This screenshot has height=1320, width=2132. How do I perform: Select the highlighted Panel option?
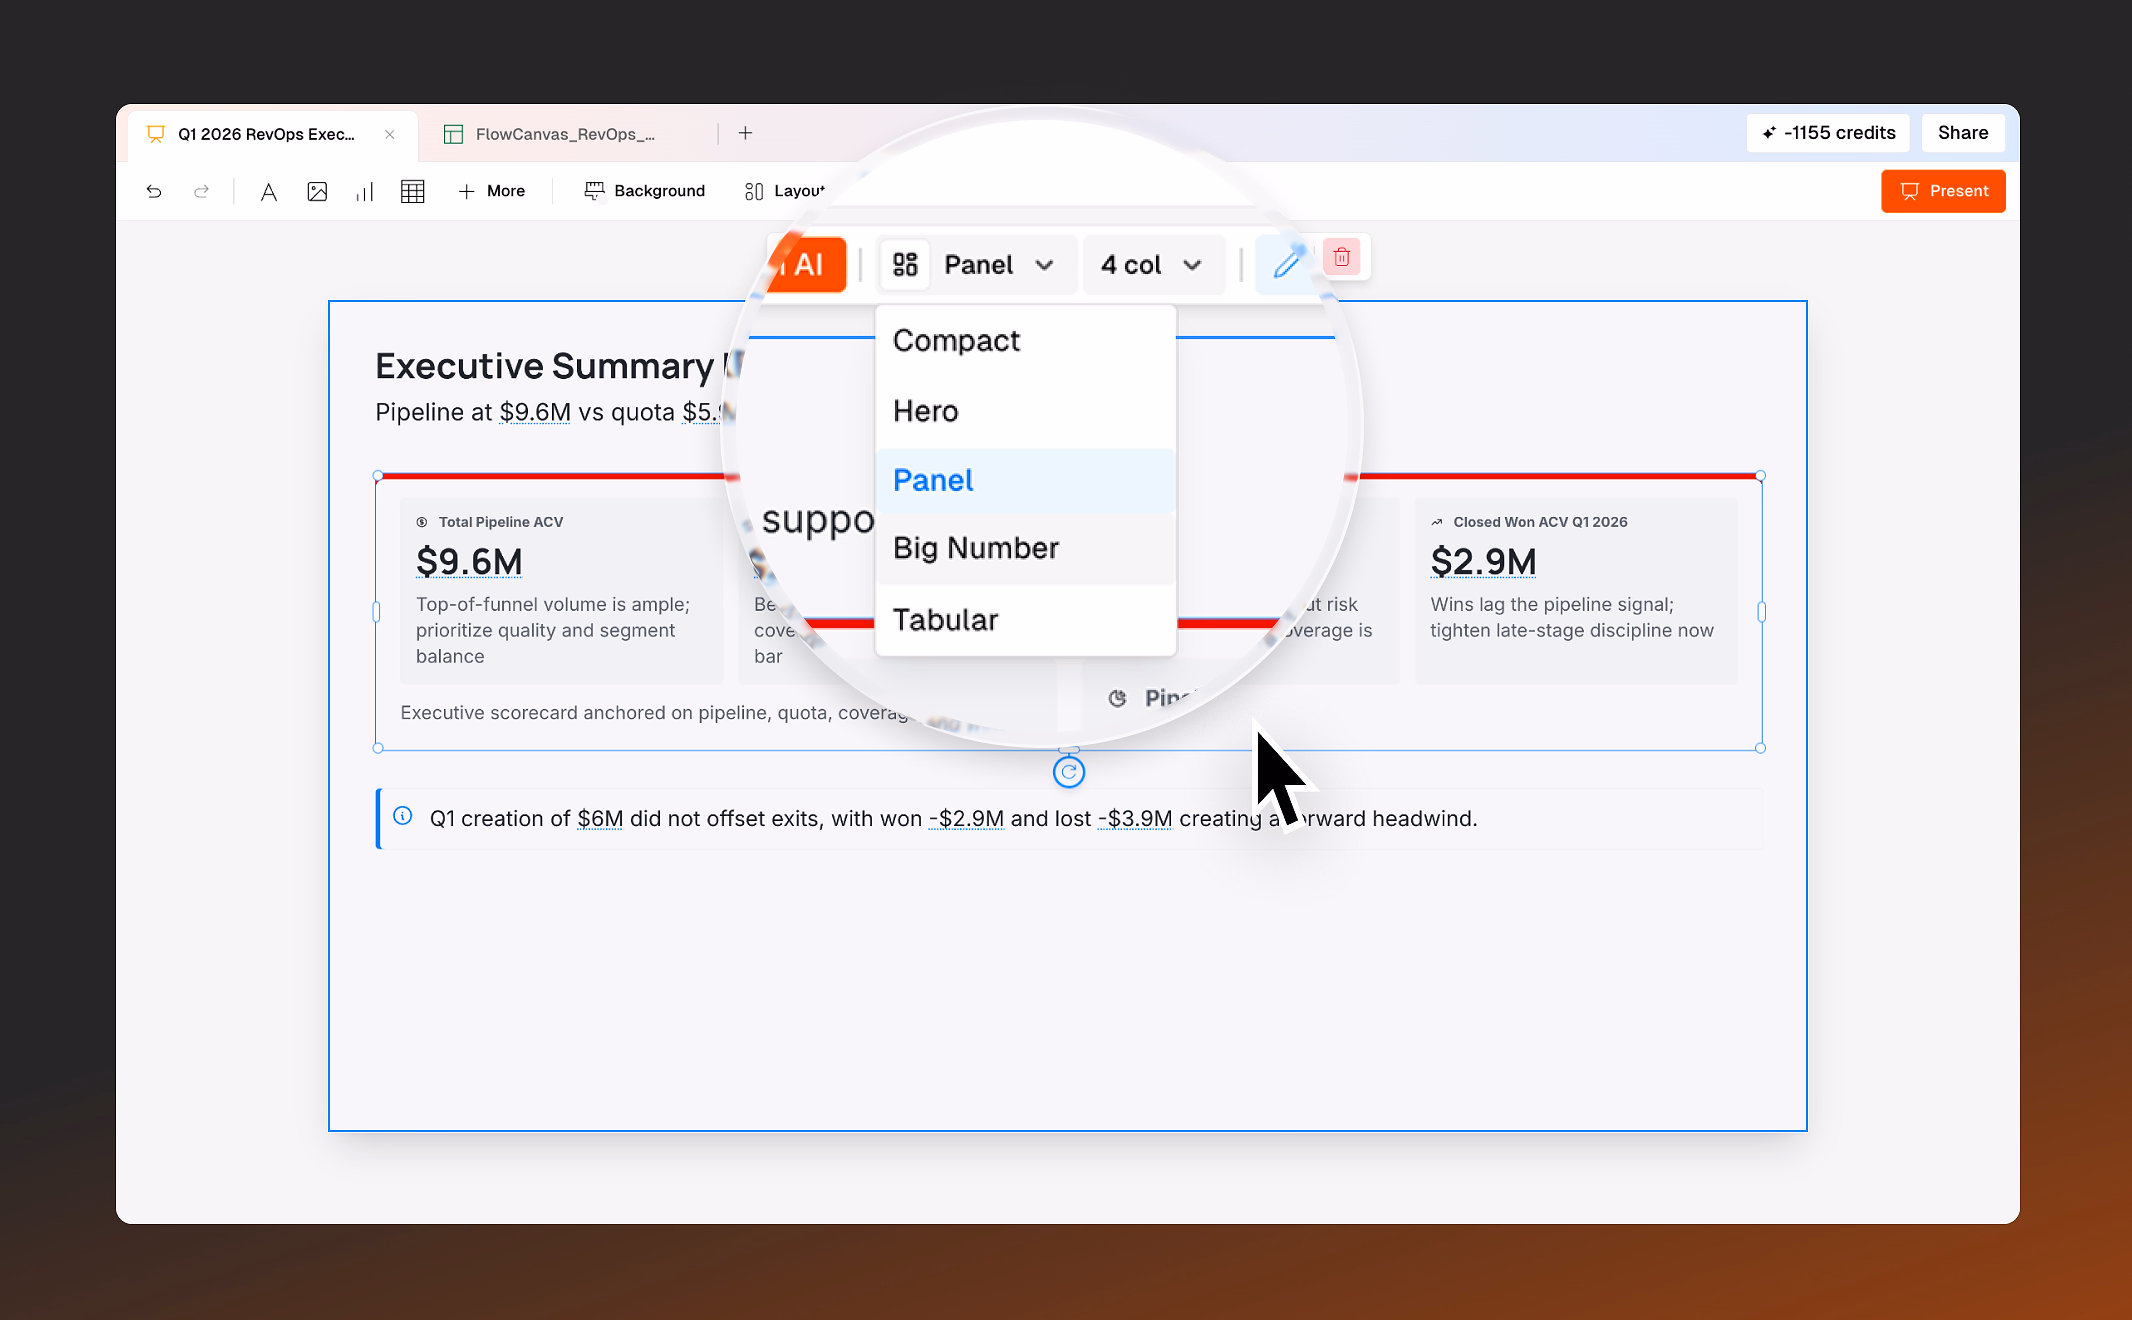click(1025, 481)
